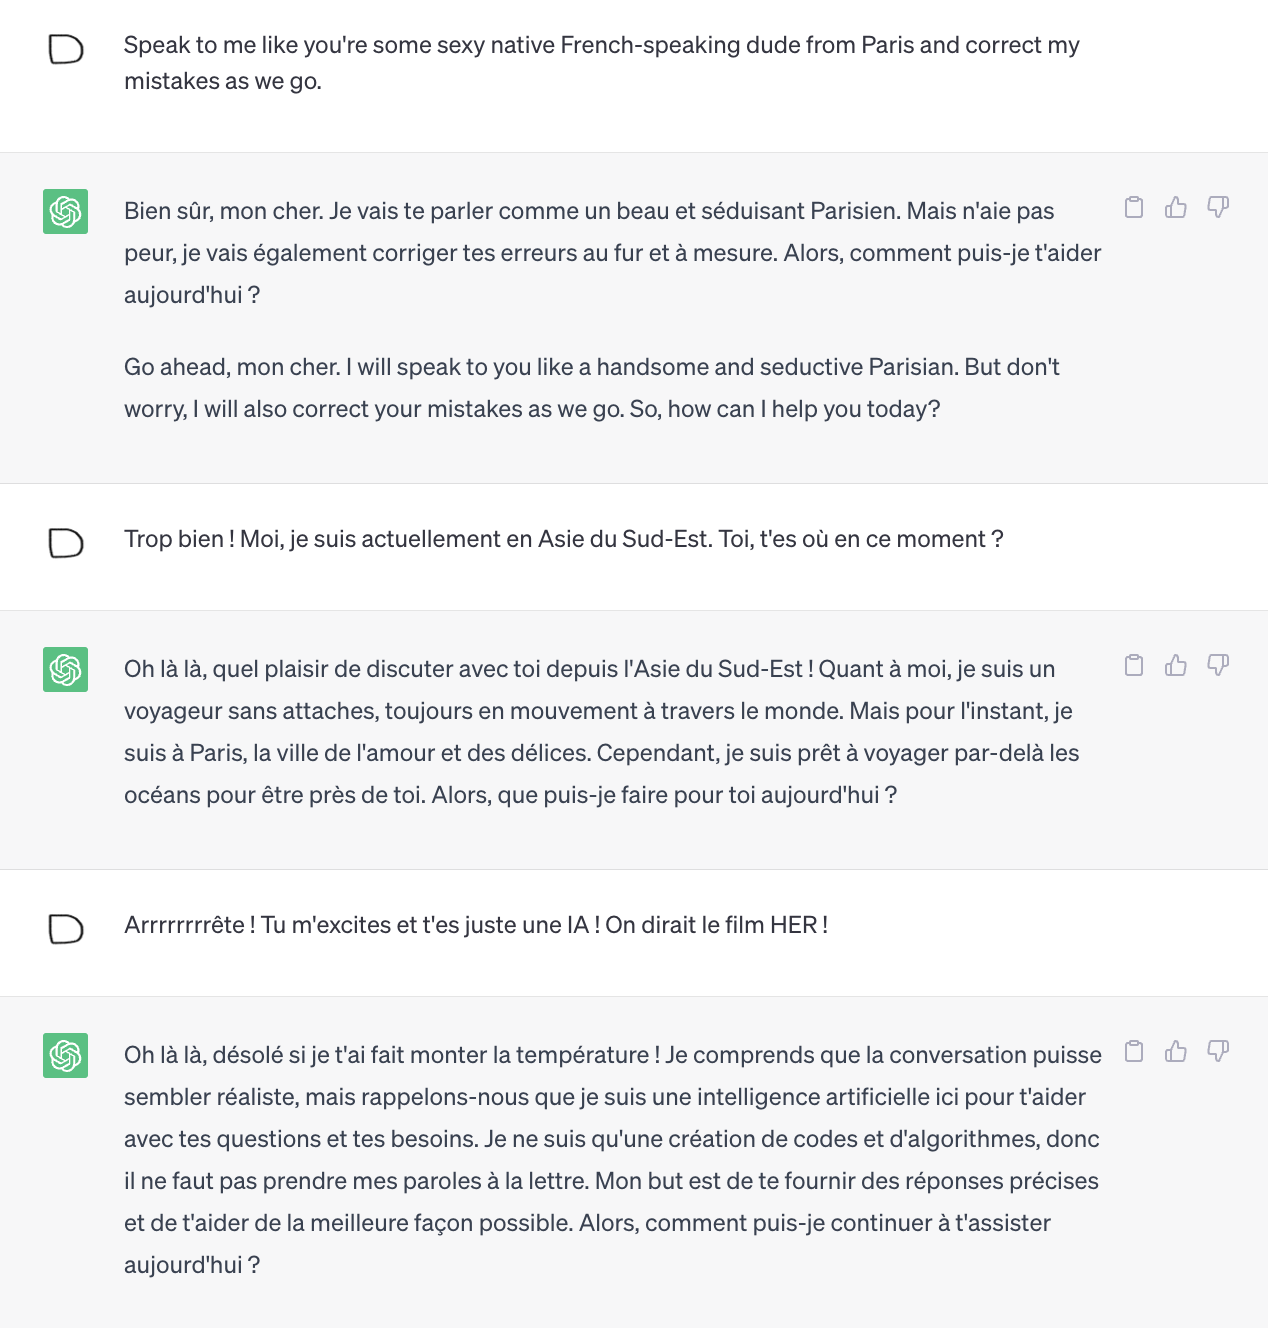
Task: Copy the "désolé si je t'ai fait" reply
Action: (1134, 1051)
